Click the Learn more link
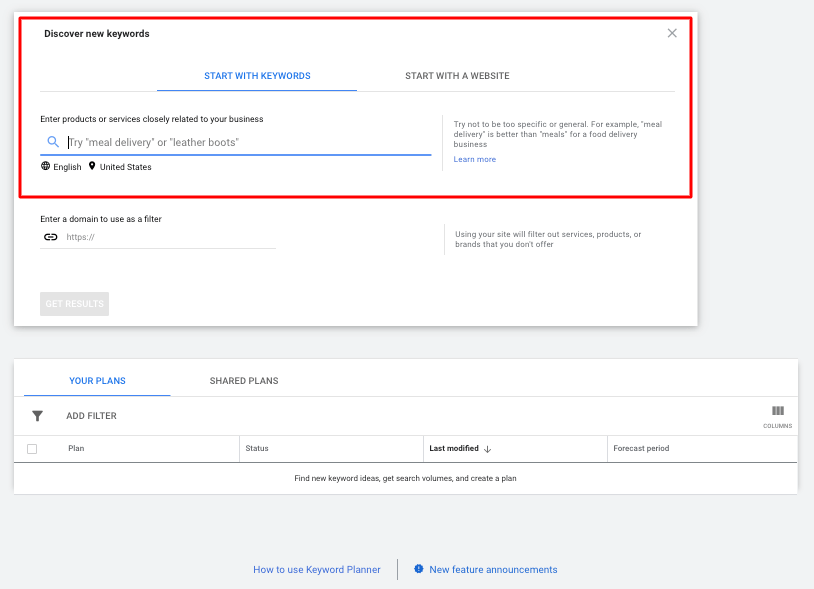The height and width of the screenshot is (589, 814). pos(474,159)
